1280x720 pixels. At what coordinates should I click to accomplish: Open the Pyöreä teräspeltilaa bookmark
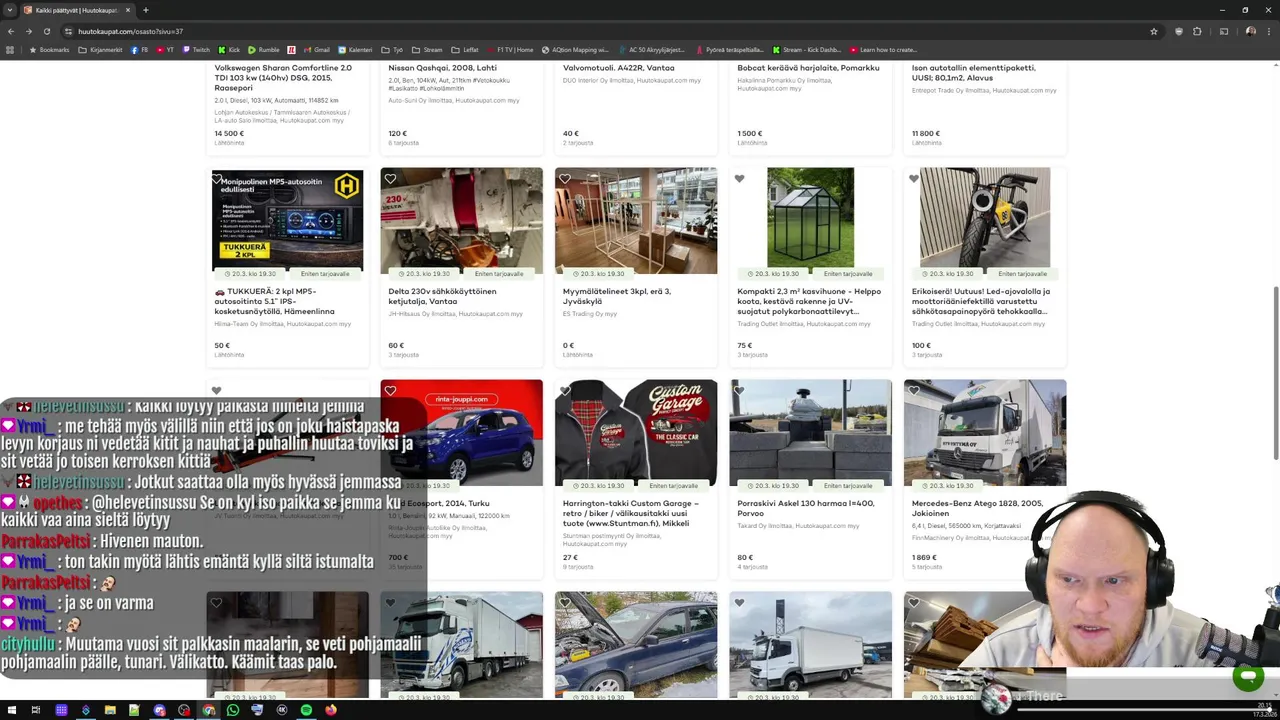[x=729, y=49]
